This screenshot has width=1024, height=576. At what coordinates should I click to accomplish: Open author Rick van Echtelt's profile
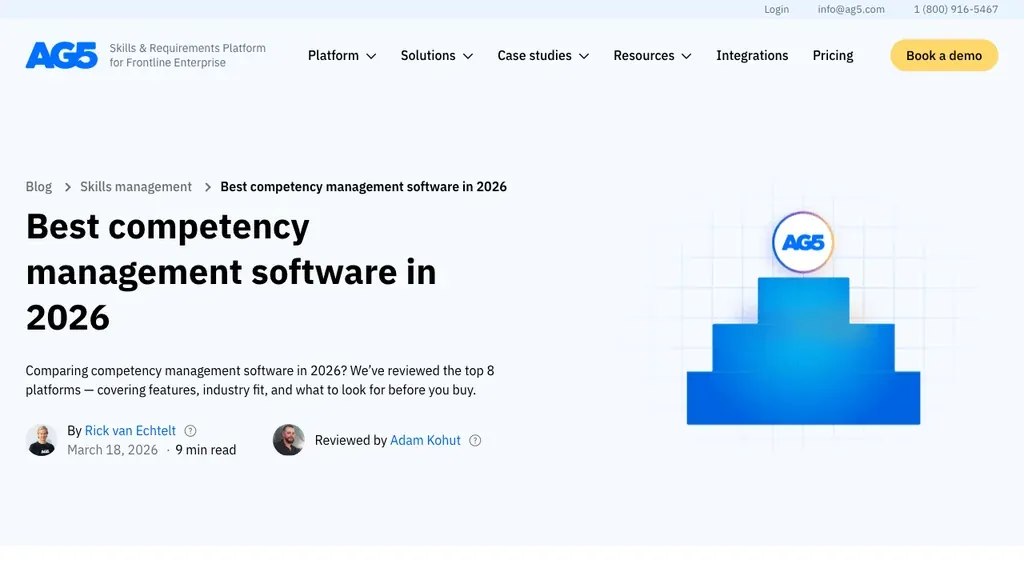[130, 430]
